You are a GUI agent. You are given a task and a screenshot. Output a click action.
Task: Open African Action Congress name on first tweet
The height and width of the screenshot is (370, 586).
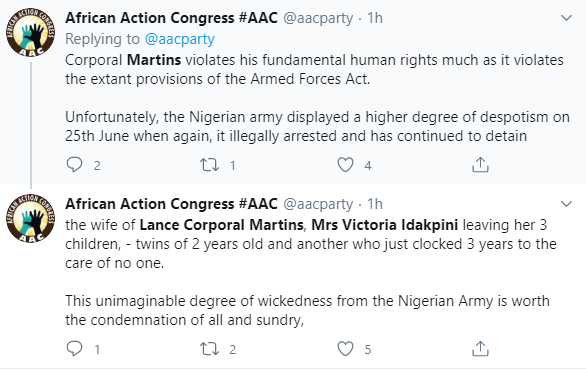tap(171, 18)
